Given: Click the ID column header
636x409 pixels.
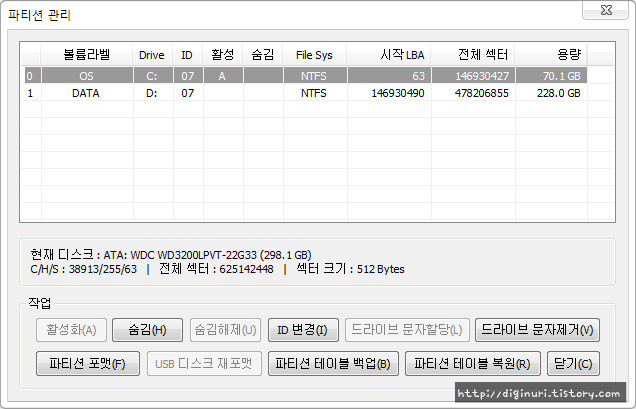Looking at the screenshot, I should point(187,54).
